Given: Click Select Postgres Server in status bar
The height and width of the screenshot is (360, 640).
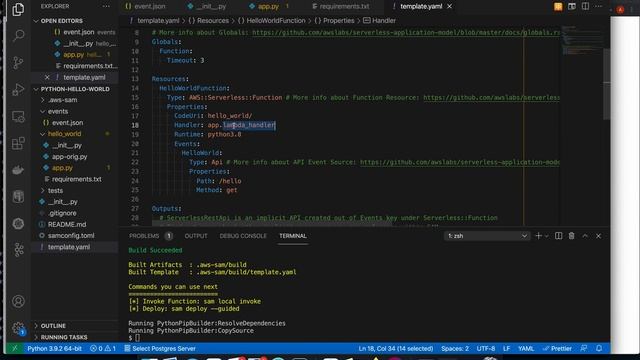Looking at the screenshot, I should (x=160, y=349).
